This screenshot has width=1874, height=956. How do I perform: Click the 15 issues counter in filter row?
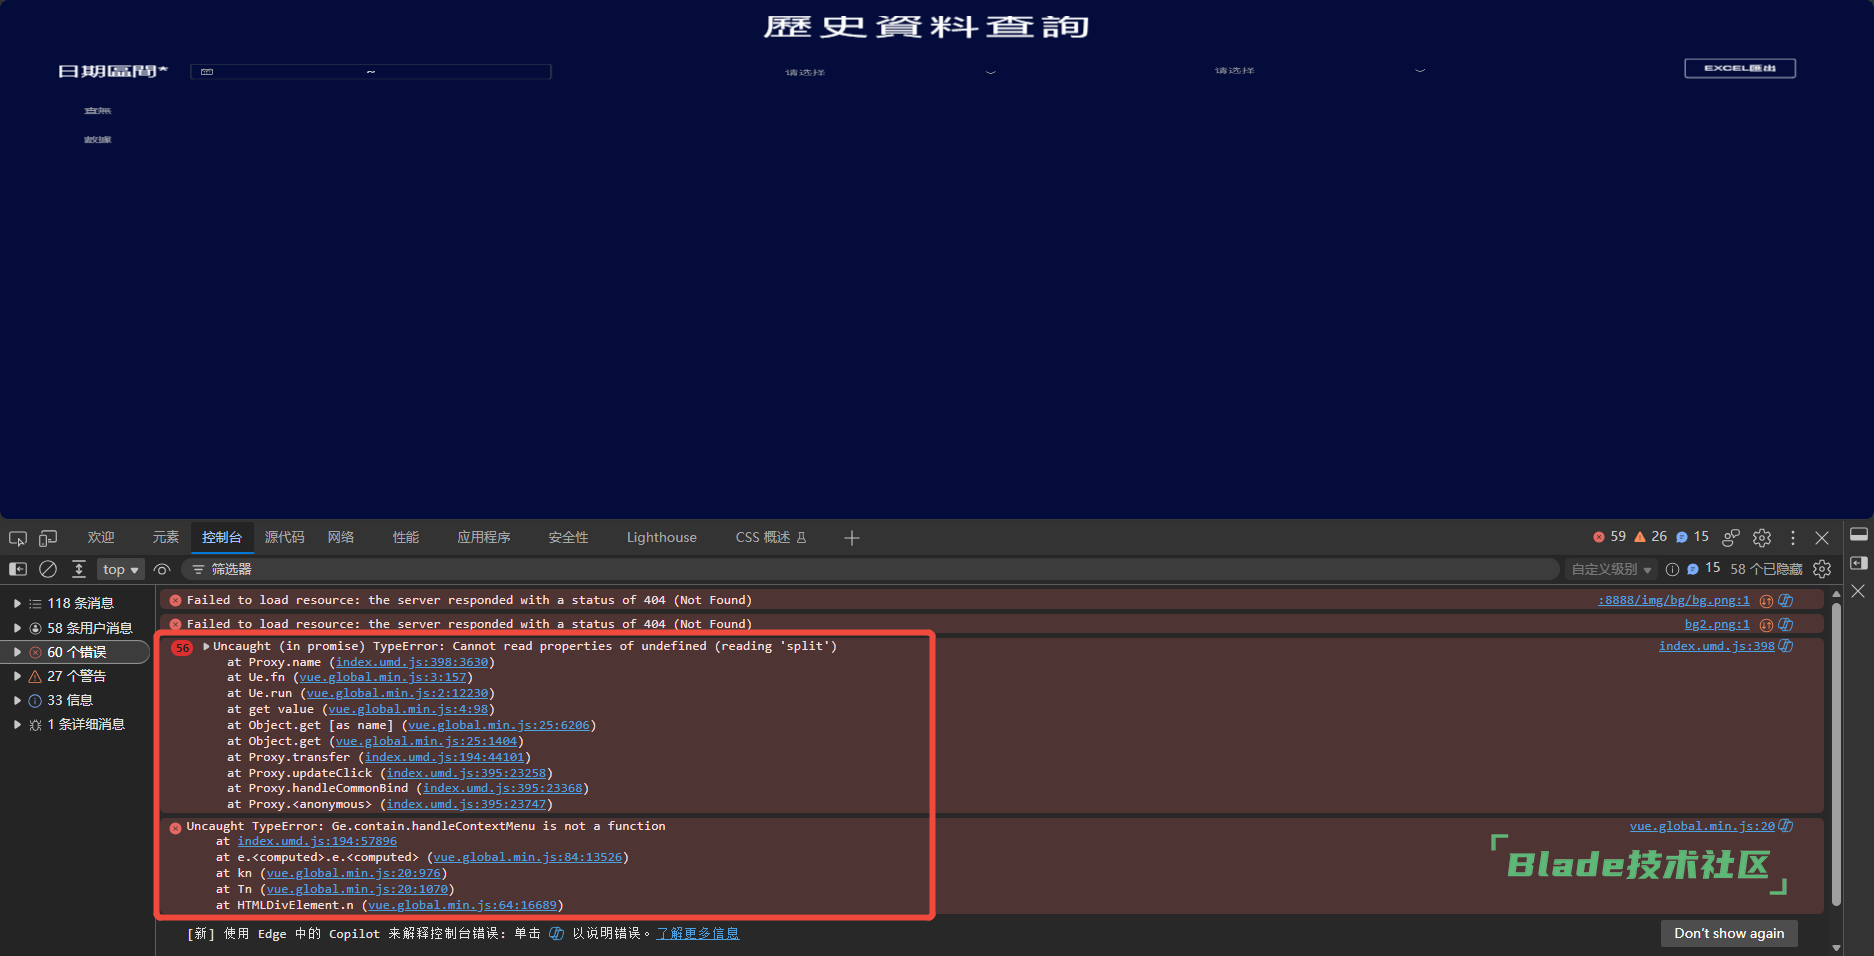point(1704,569)
